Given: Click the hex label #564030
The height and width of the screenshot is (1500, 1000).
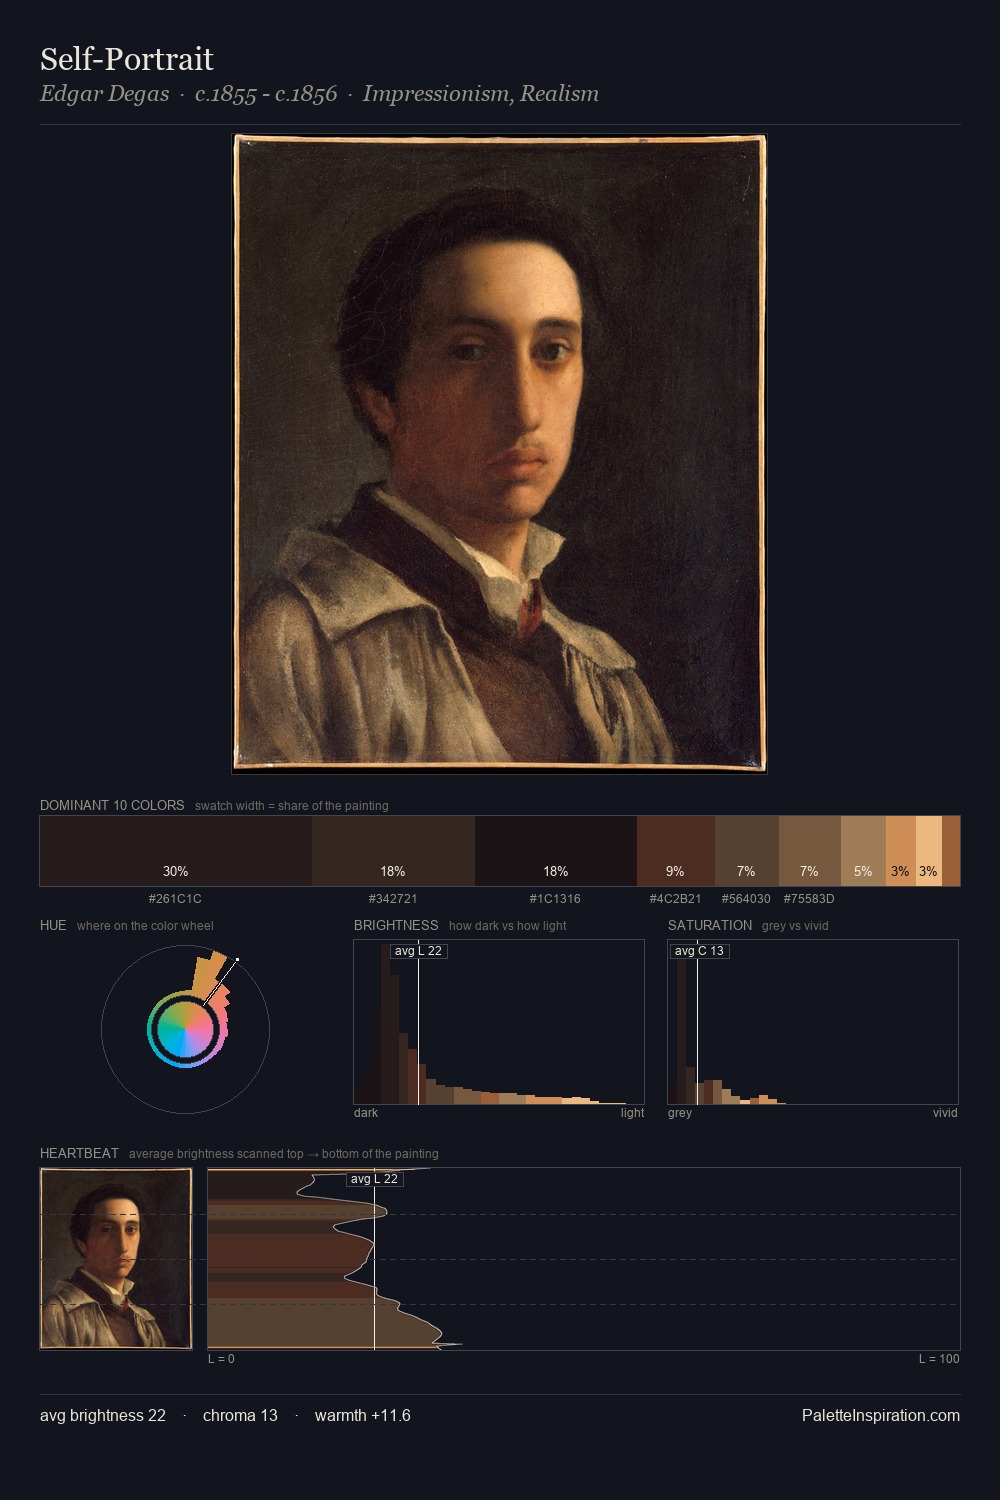Looking at the screenshot, I should coord(746,899).
